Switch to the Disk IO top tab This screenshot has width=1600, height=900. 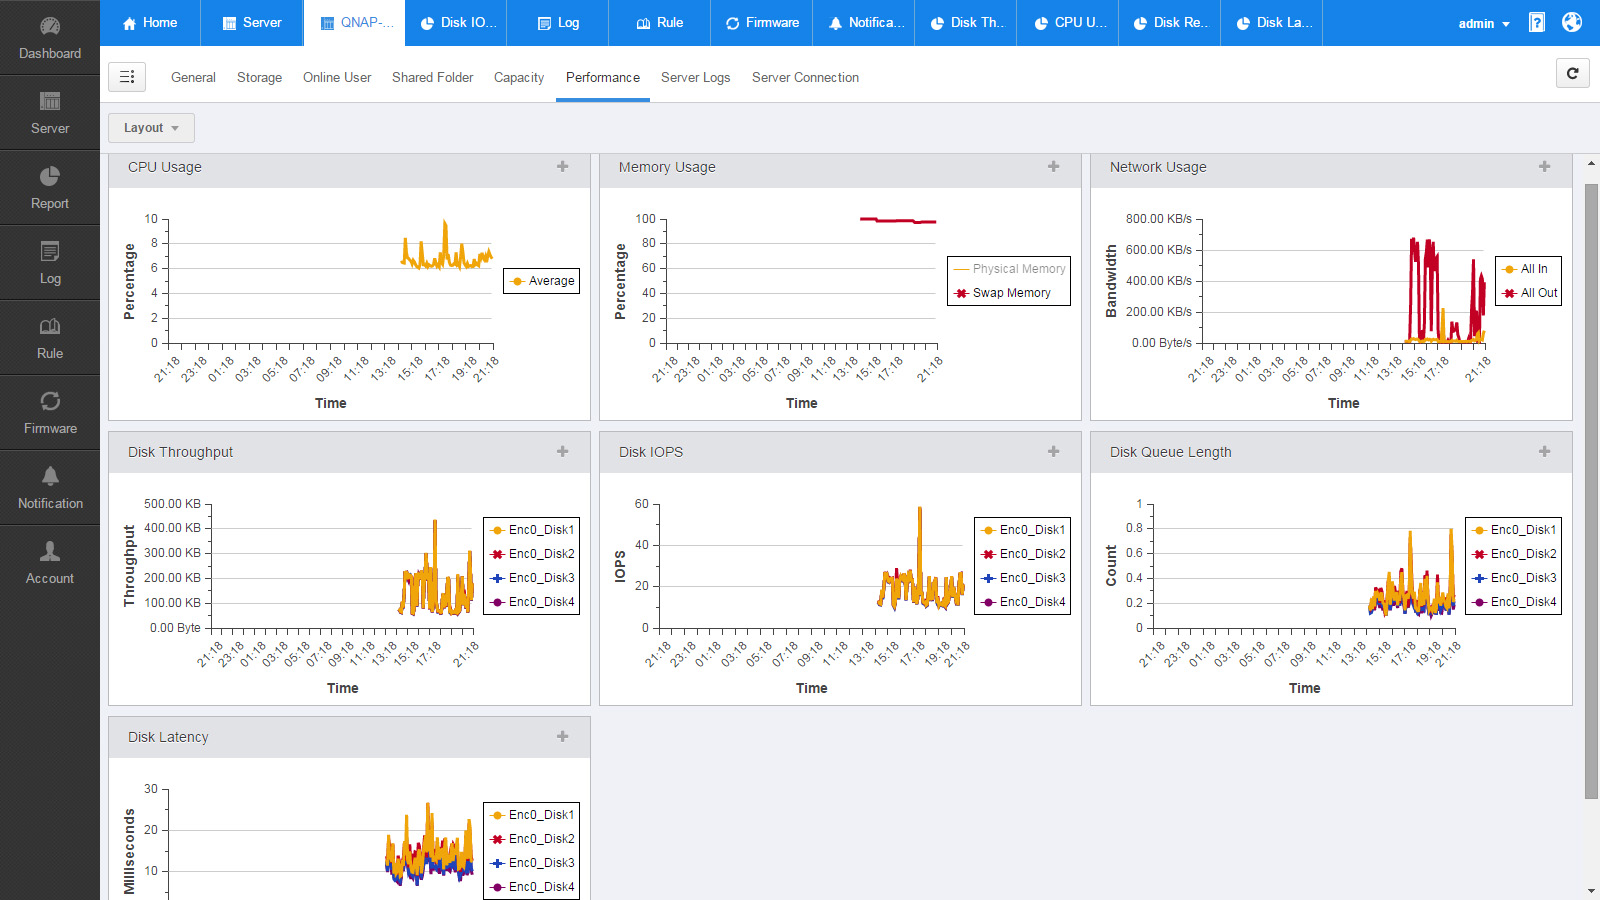pyautogui.click(x=456, y=23)
